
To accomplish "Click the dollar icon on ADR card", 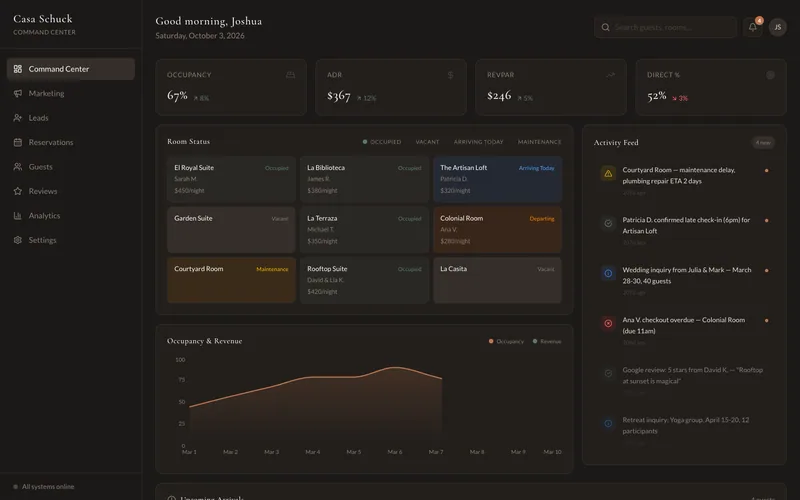I will click(451, 75).
